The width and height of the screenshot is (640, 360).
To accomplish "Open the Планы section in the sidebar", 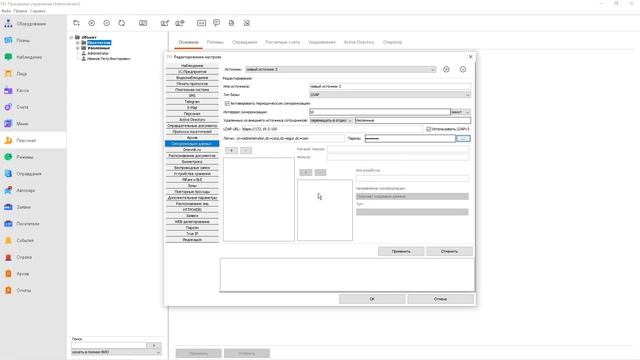I will tap(23, 40).
